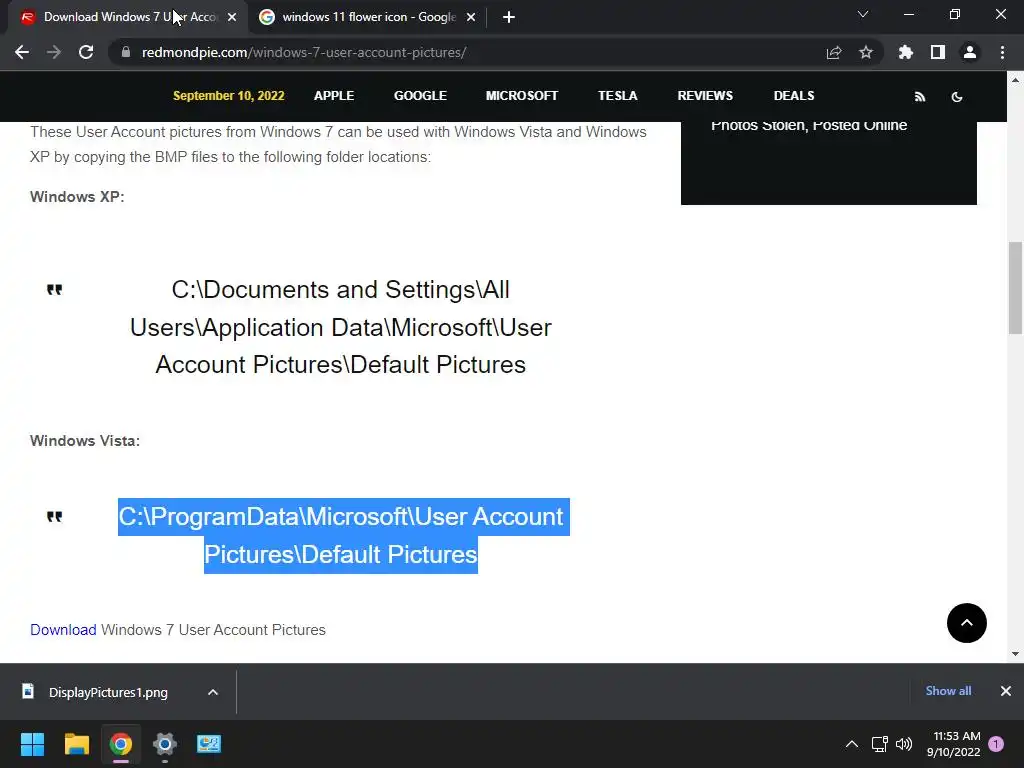Open the MICROSOFT menu category
This screenshot has width=1024, height=768.
[522, 95]
